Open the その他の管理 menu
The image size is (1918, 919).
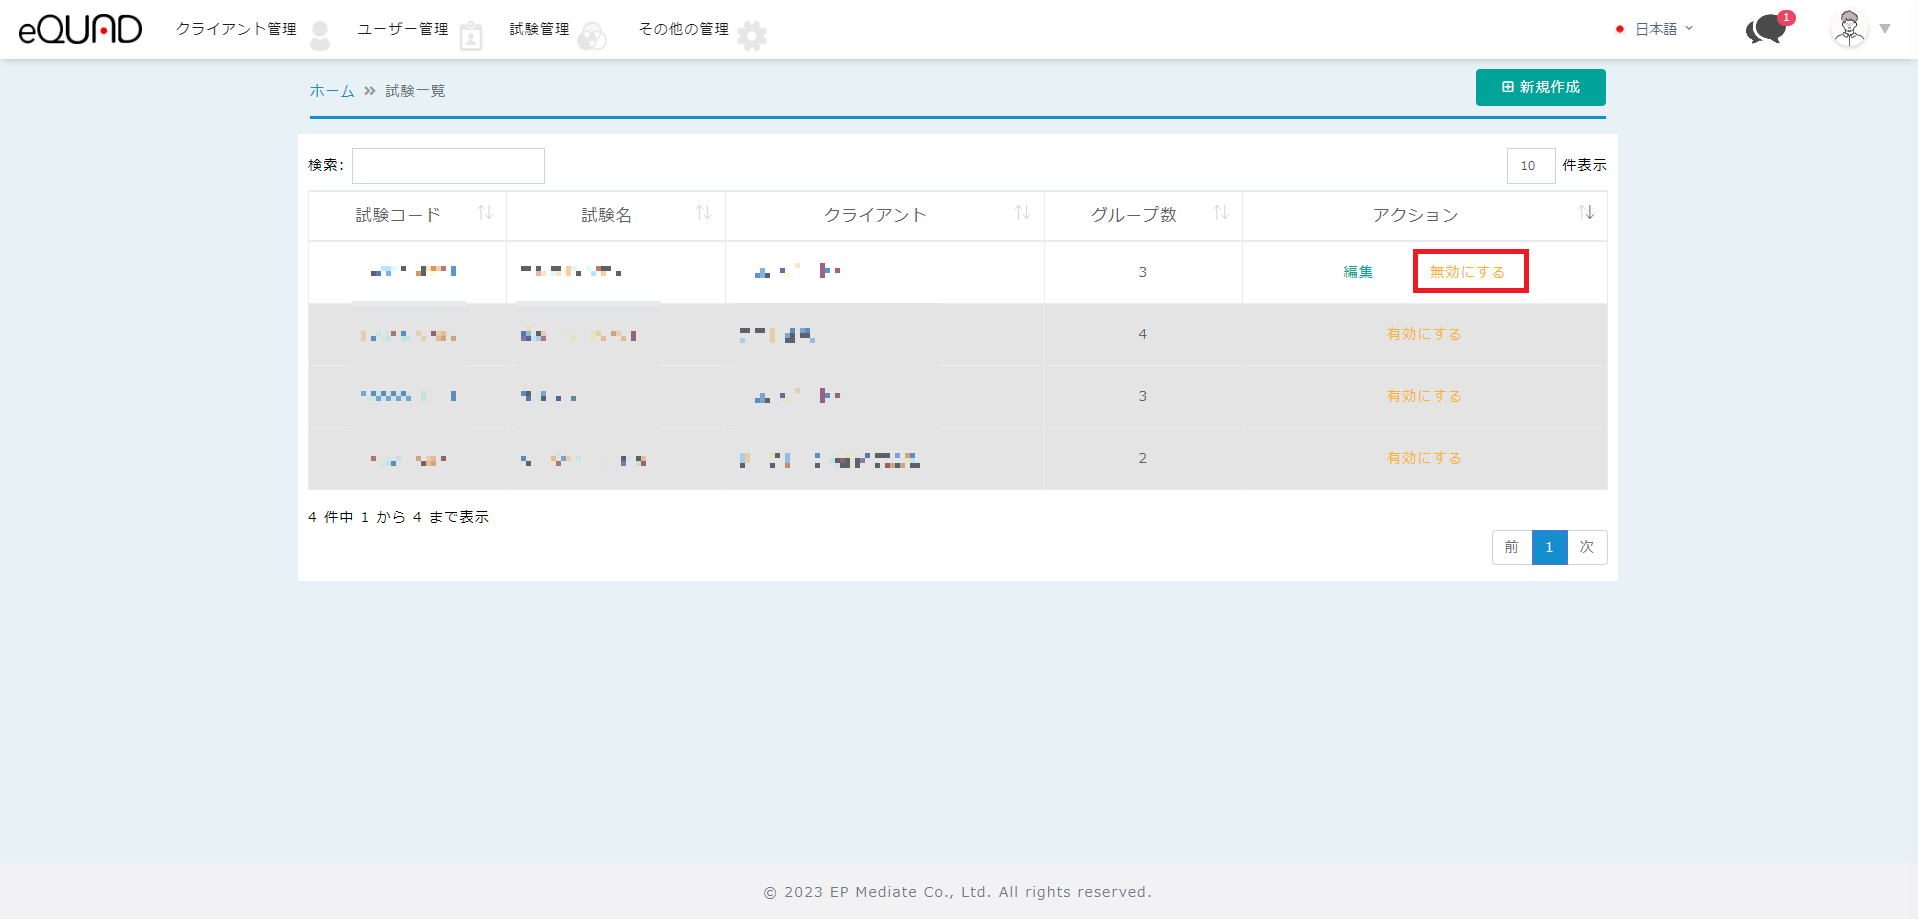(x=684, y=29)
